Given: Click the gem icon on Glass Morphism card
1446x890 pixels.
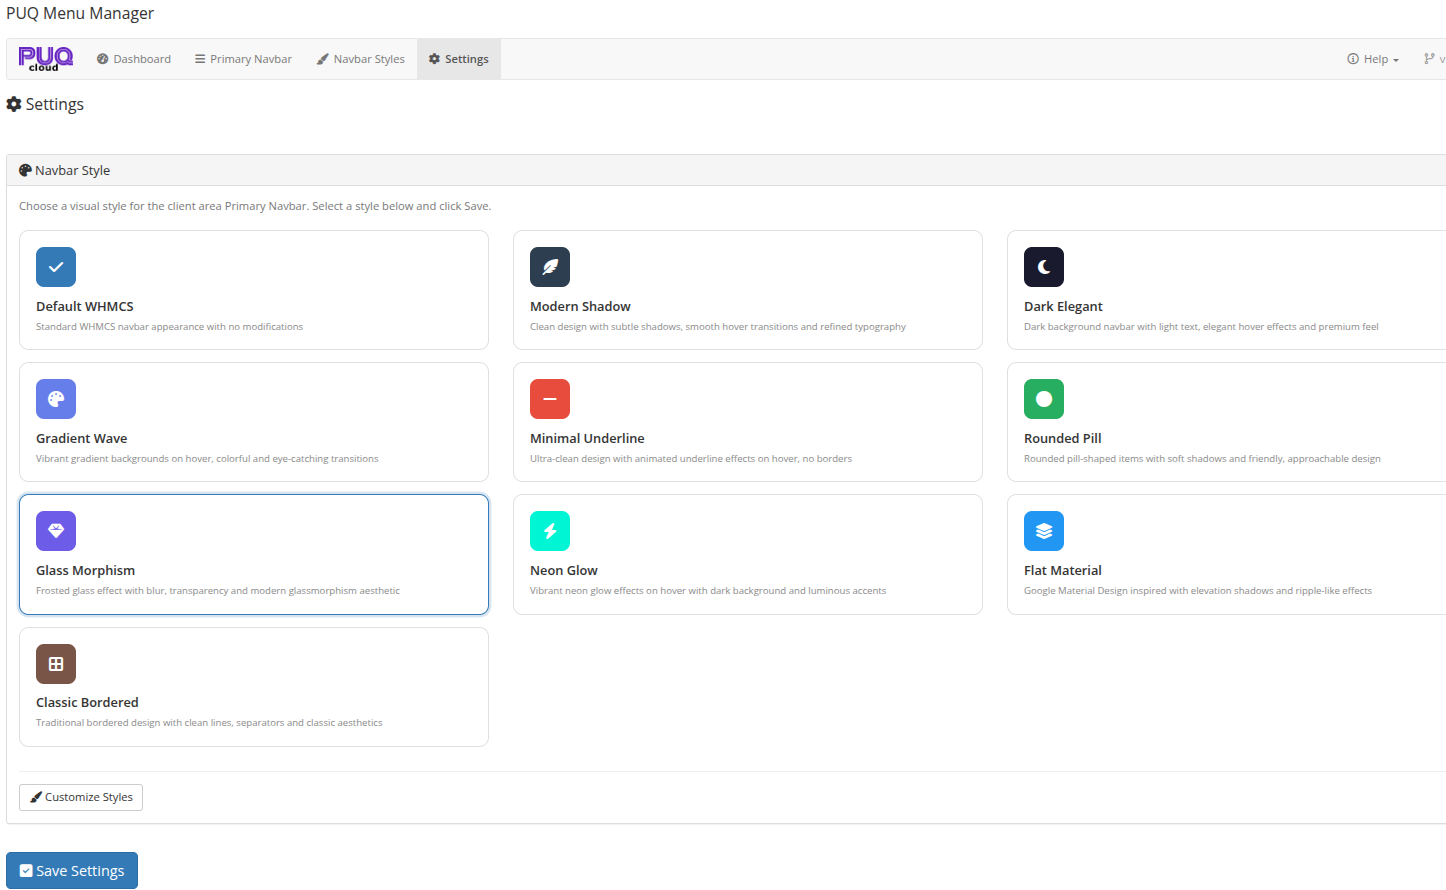Looking at the screenshot, I should pos(56,531).
